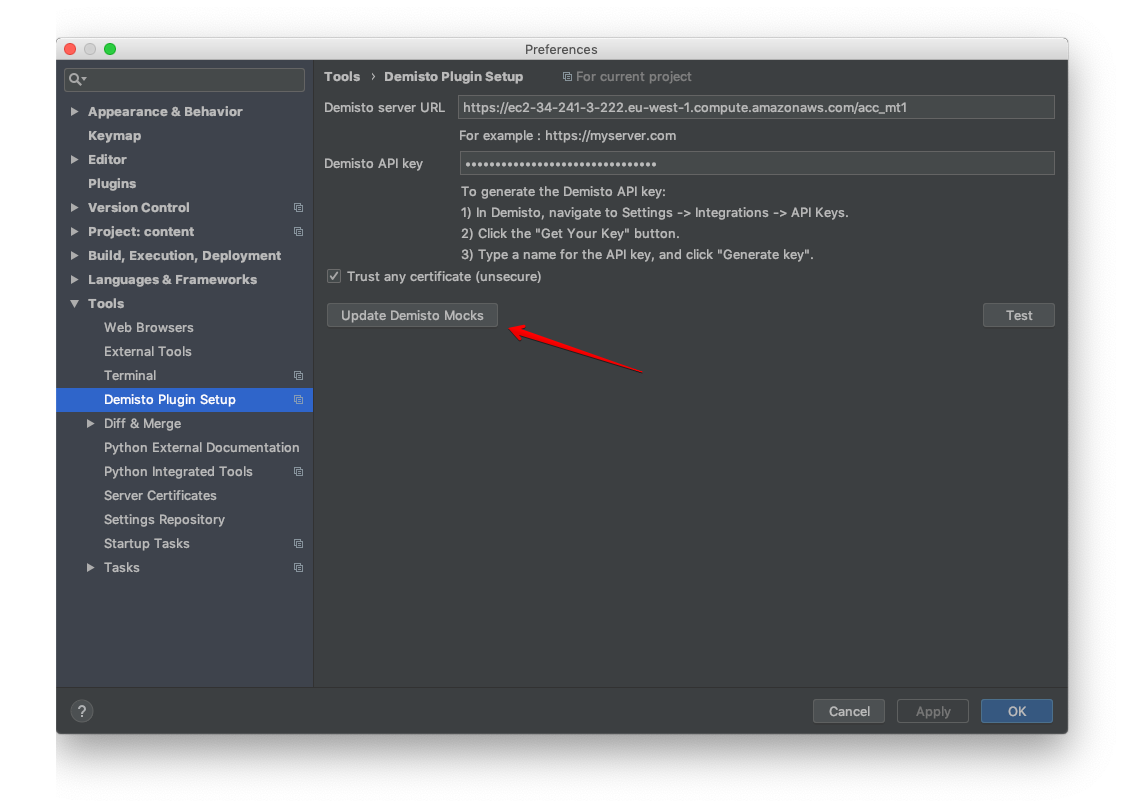Open Python Integrated Tools settings
Screen dimensions: 1124x808
pyautogui.click(x=178, y=472)
